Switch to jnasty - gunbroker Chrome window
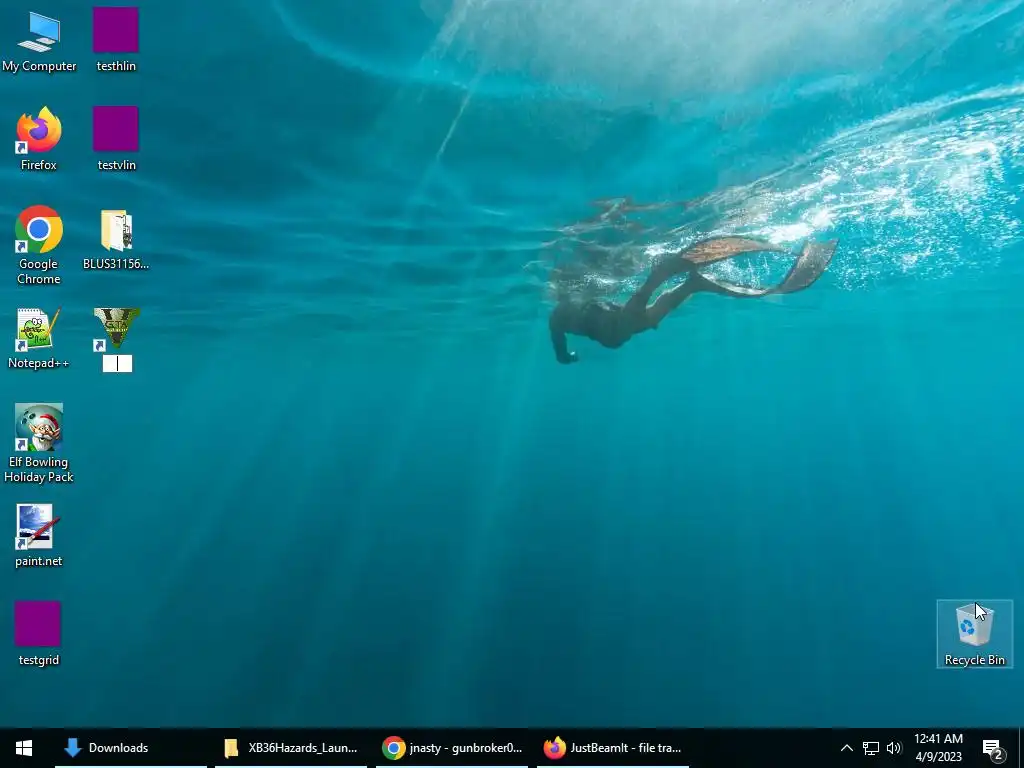The width and height of the screenshot is (1024, 768). click(452, 748)
